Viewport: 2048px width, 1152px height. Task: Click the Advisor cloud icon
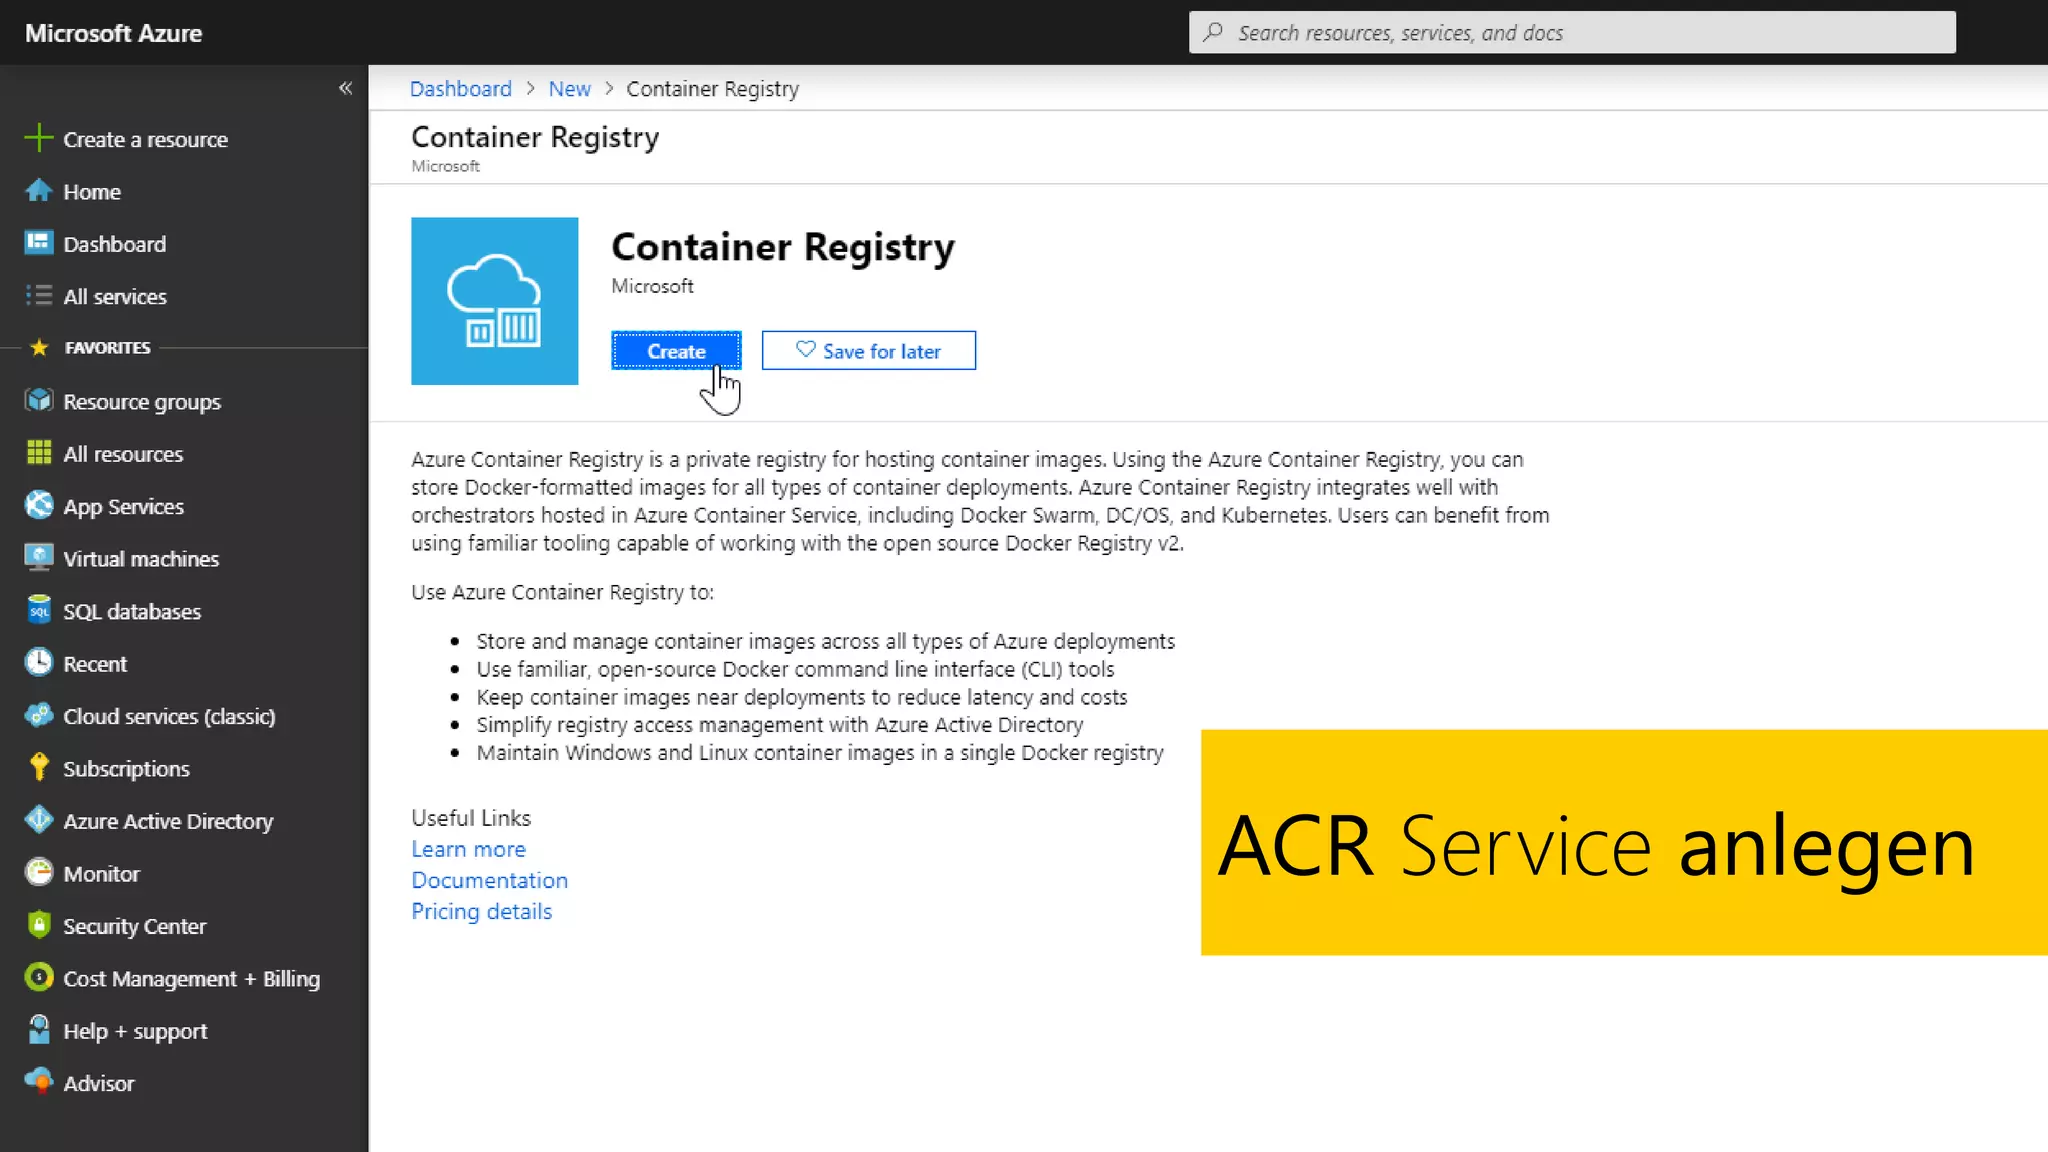pos(38,1082)
